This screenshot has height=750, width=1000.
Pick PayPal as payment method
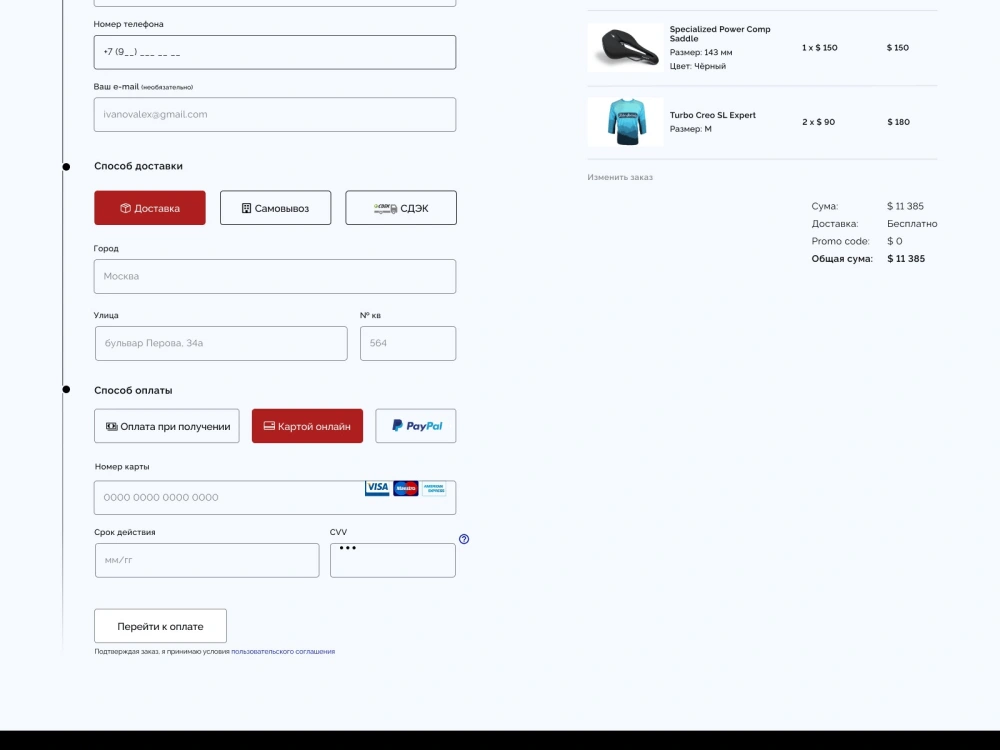pyautogui.click(x=416, y=426)
